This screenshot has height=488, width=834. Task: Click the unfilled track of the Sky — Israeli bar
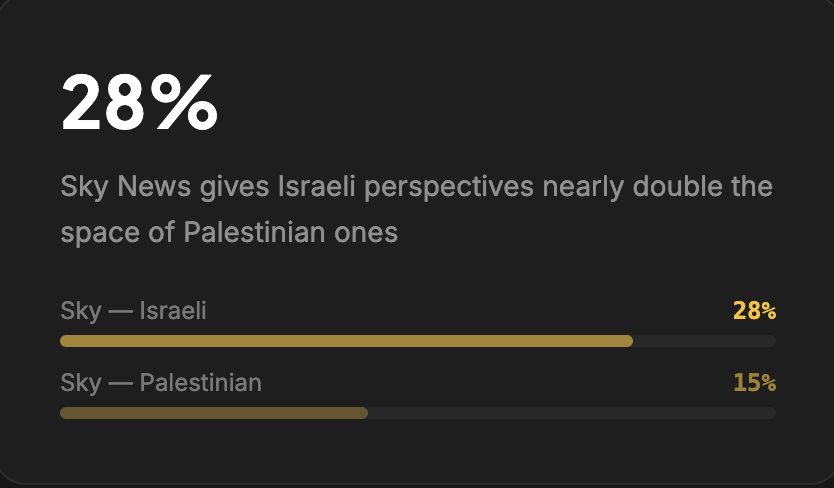click(704, 341)
